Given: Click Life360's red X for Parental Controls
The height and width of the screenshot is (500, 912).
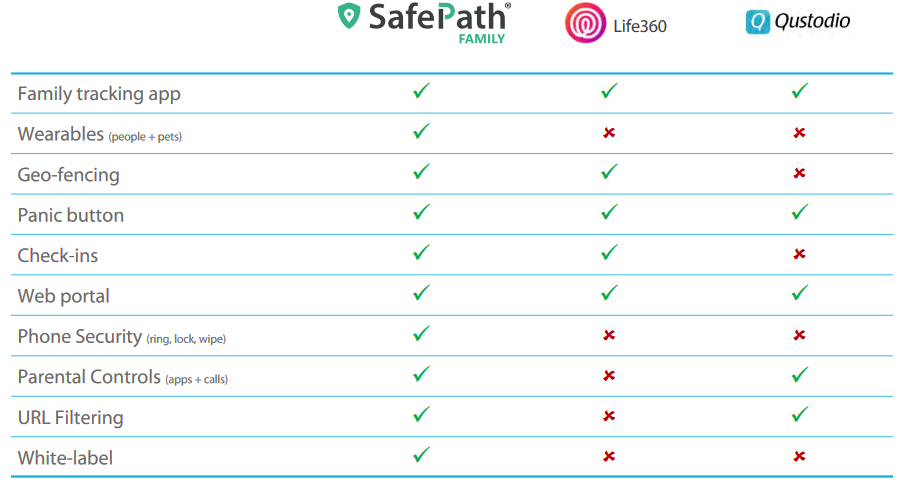Looking at the screenshot, I should [x=609, y=376].
